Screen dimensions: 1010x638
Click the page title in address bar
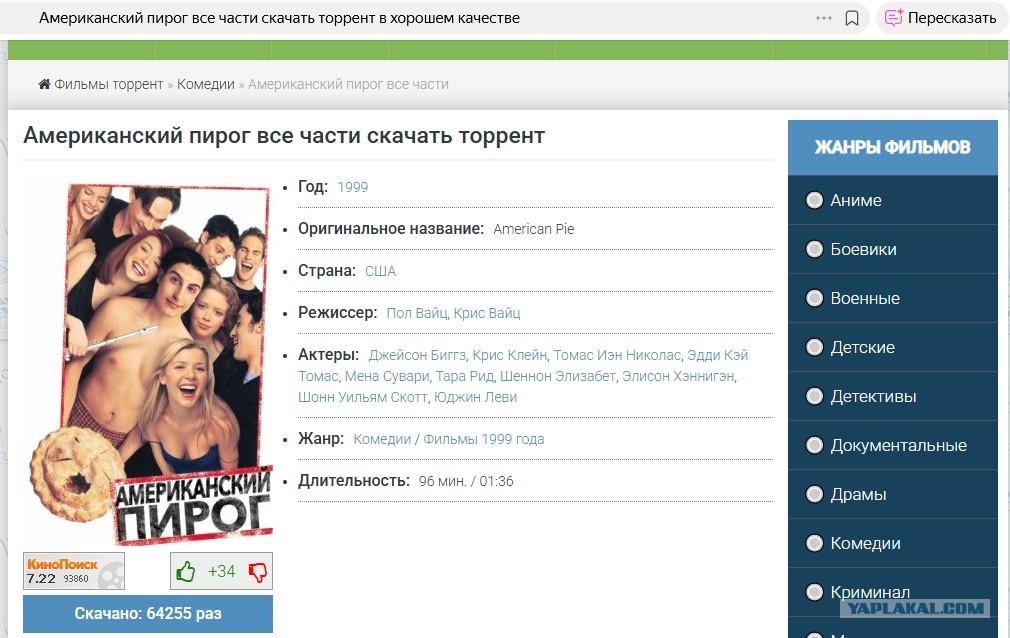point(279,18)
